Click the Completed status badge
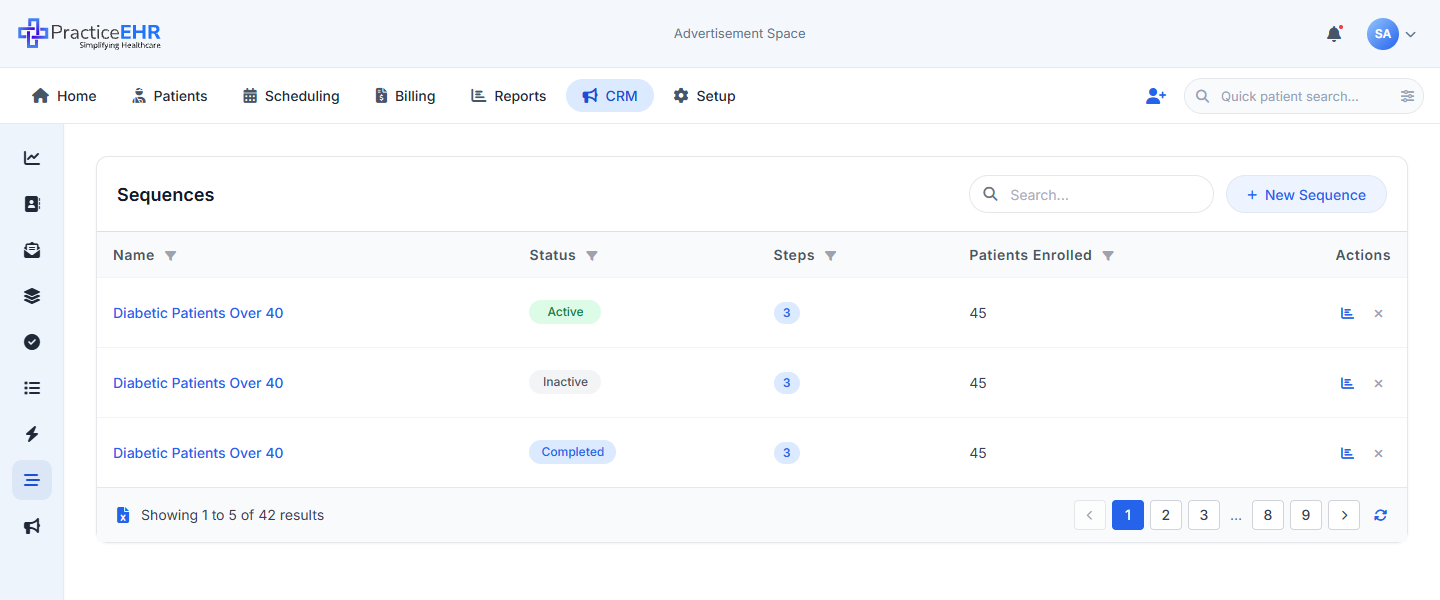 [572, 452]
